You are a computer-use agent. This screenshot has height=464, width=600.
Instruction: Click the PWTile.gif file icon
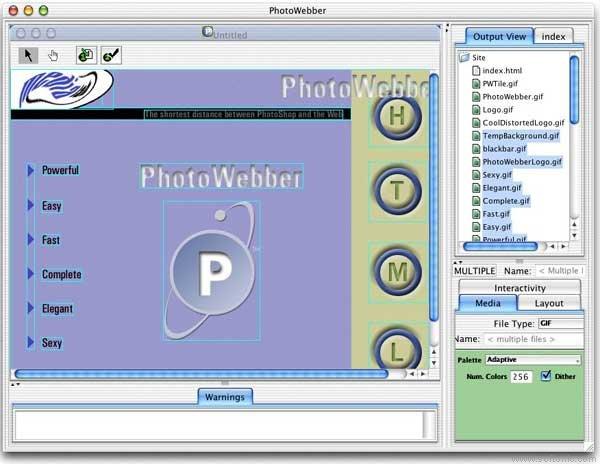click(x=476, y=83)
